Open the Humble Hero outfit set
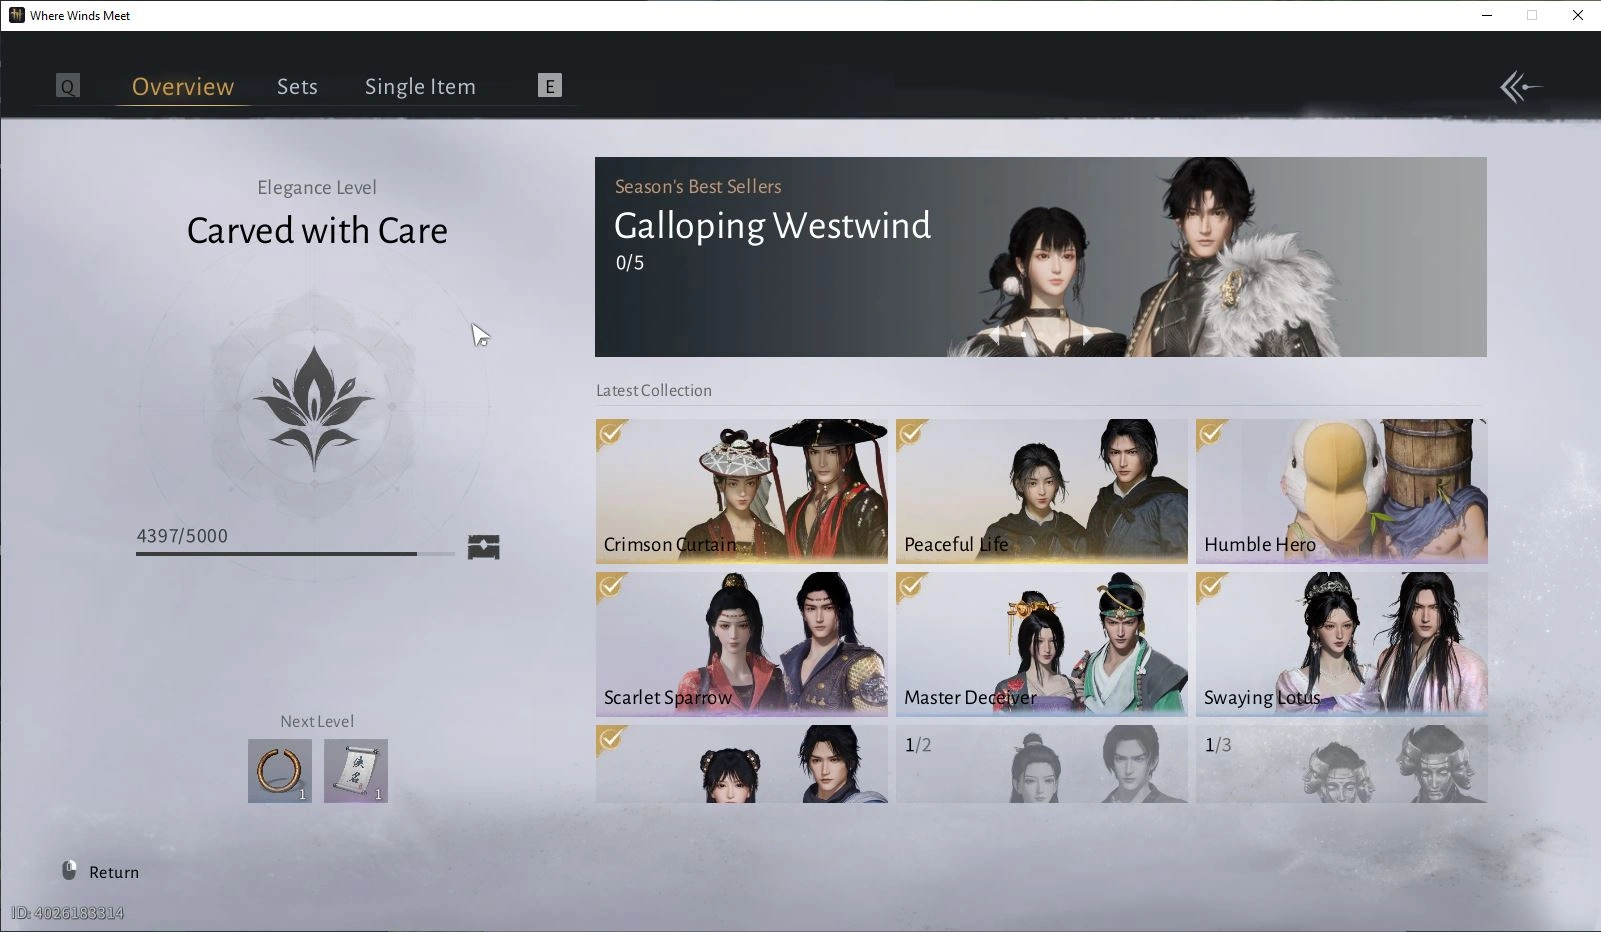This screenshot has width=1601, height=932. pos(1342,491)
